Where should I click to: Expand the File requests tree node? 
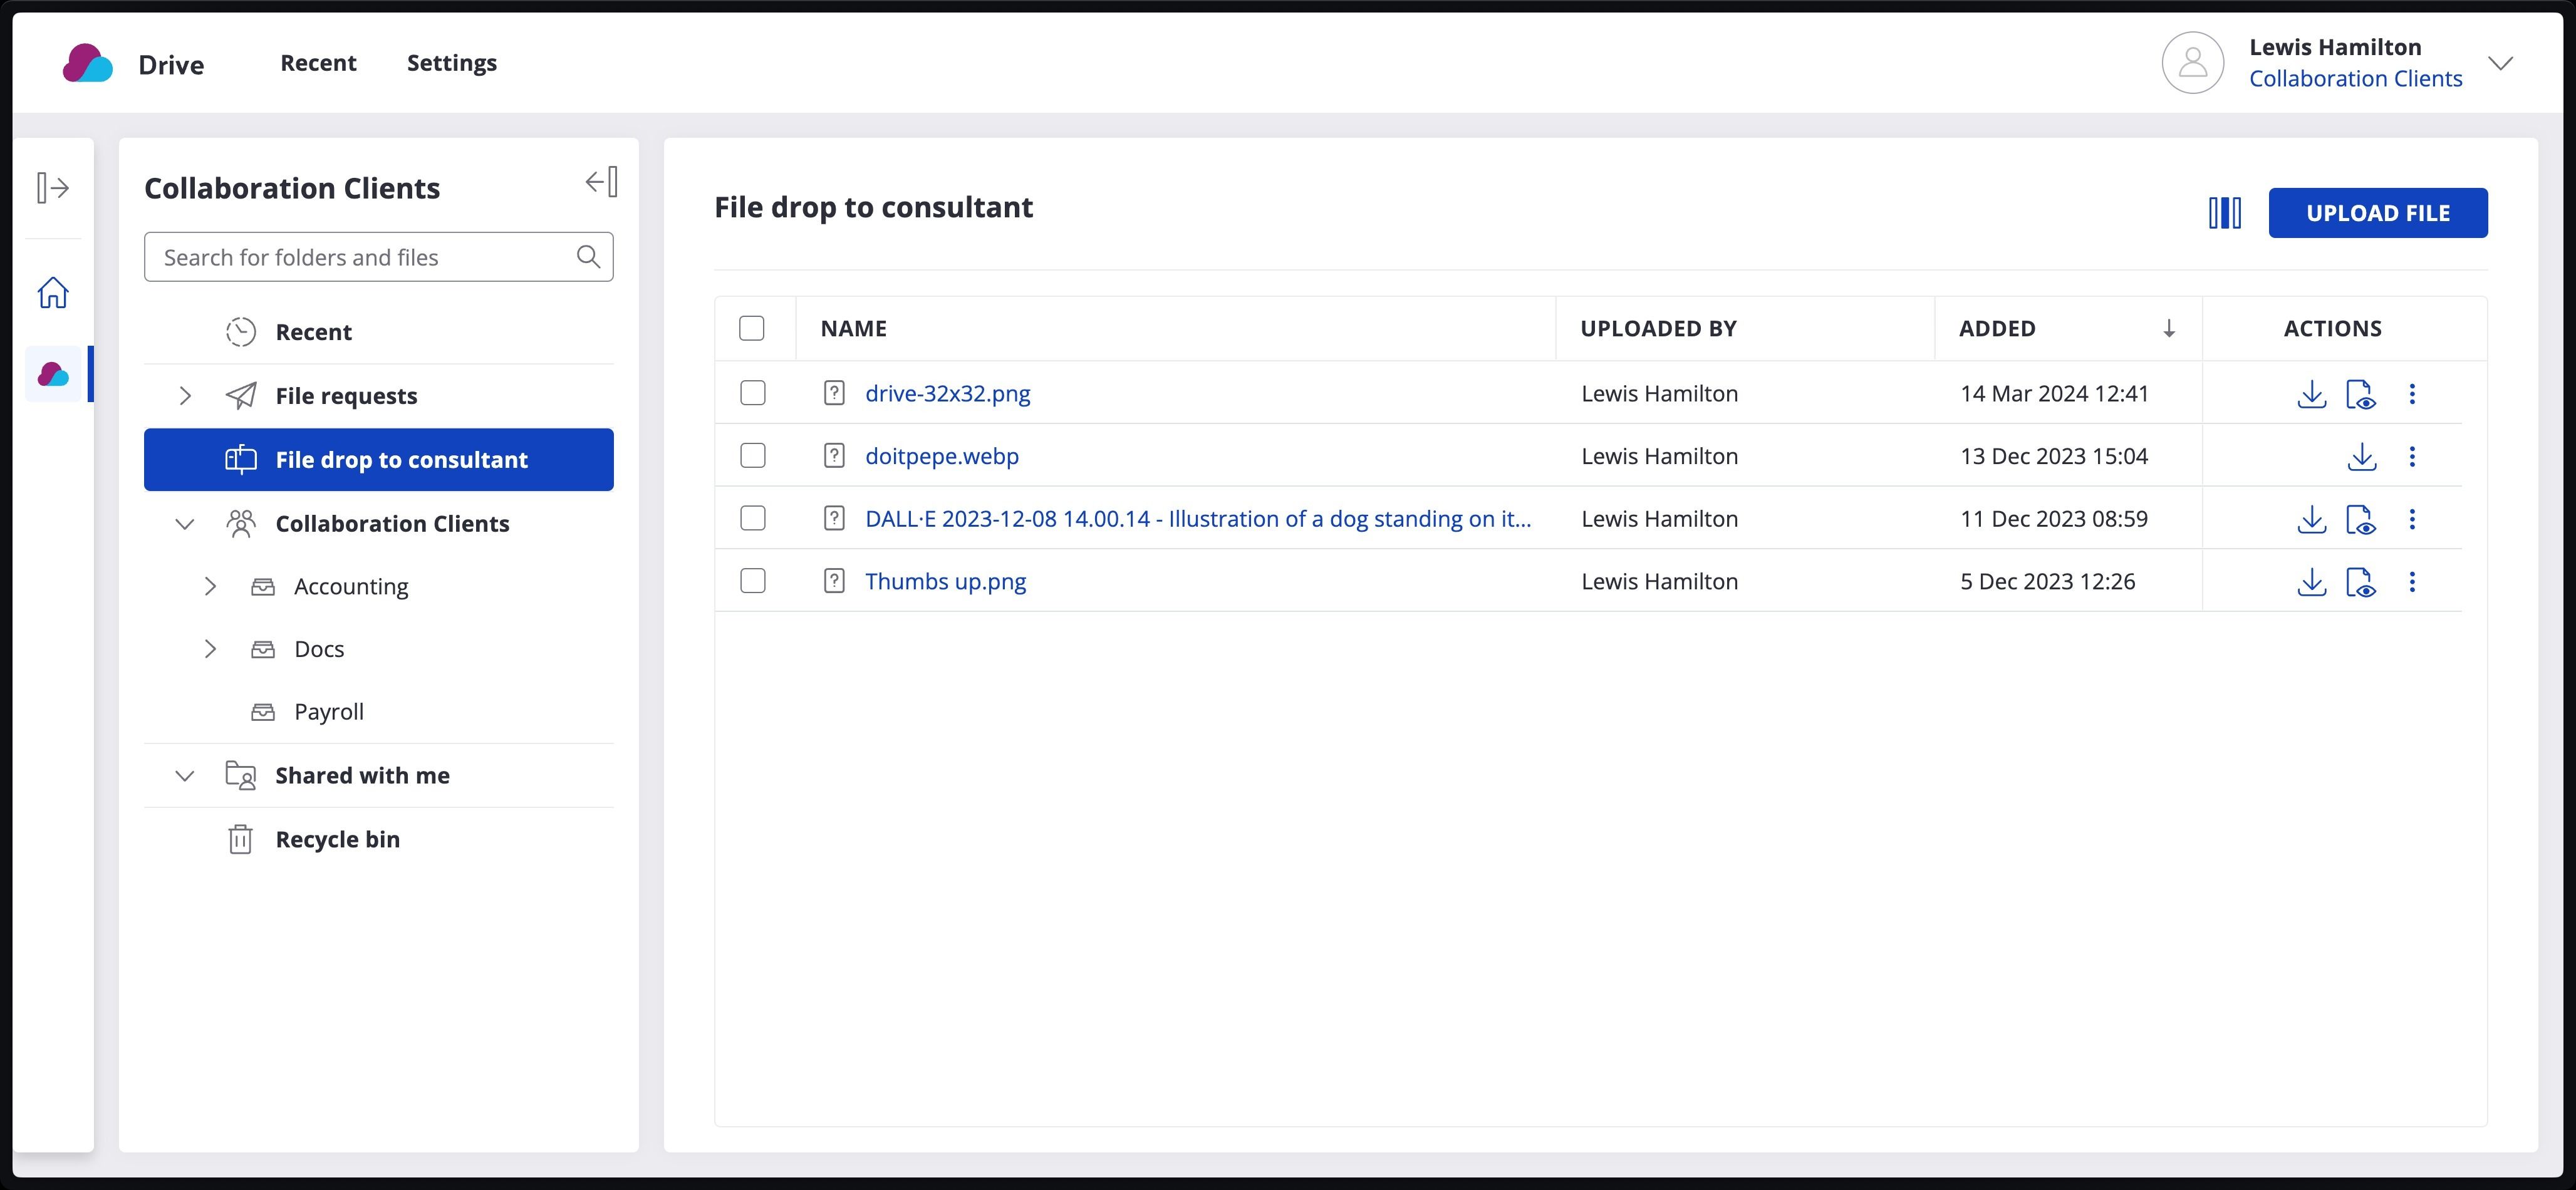(185, 396)
